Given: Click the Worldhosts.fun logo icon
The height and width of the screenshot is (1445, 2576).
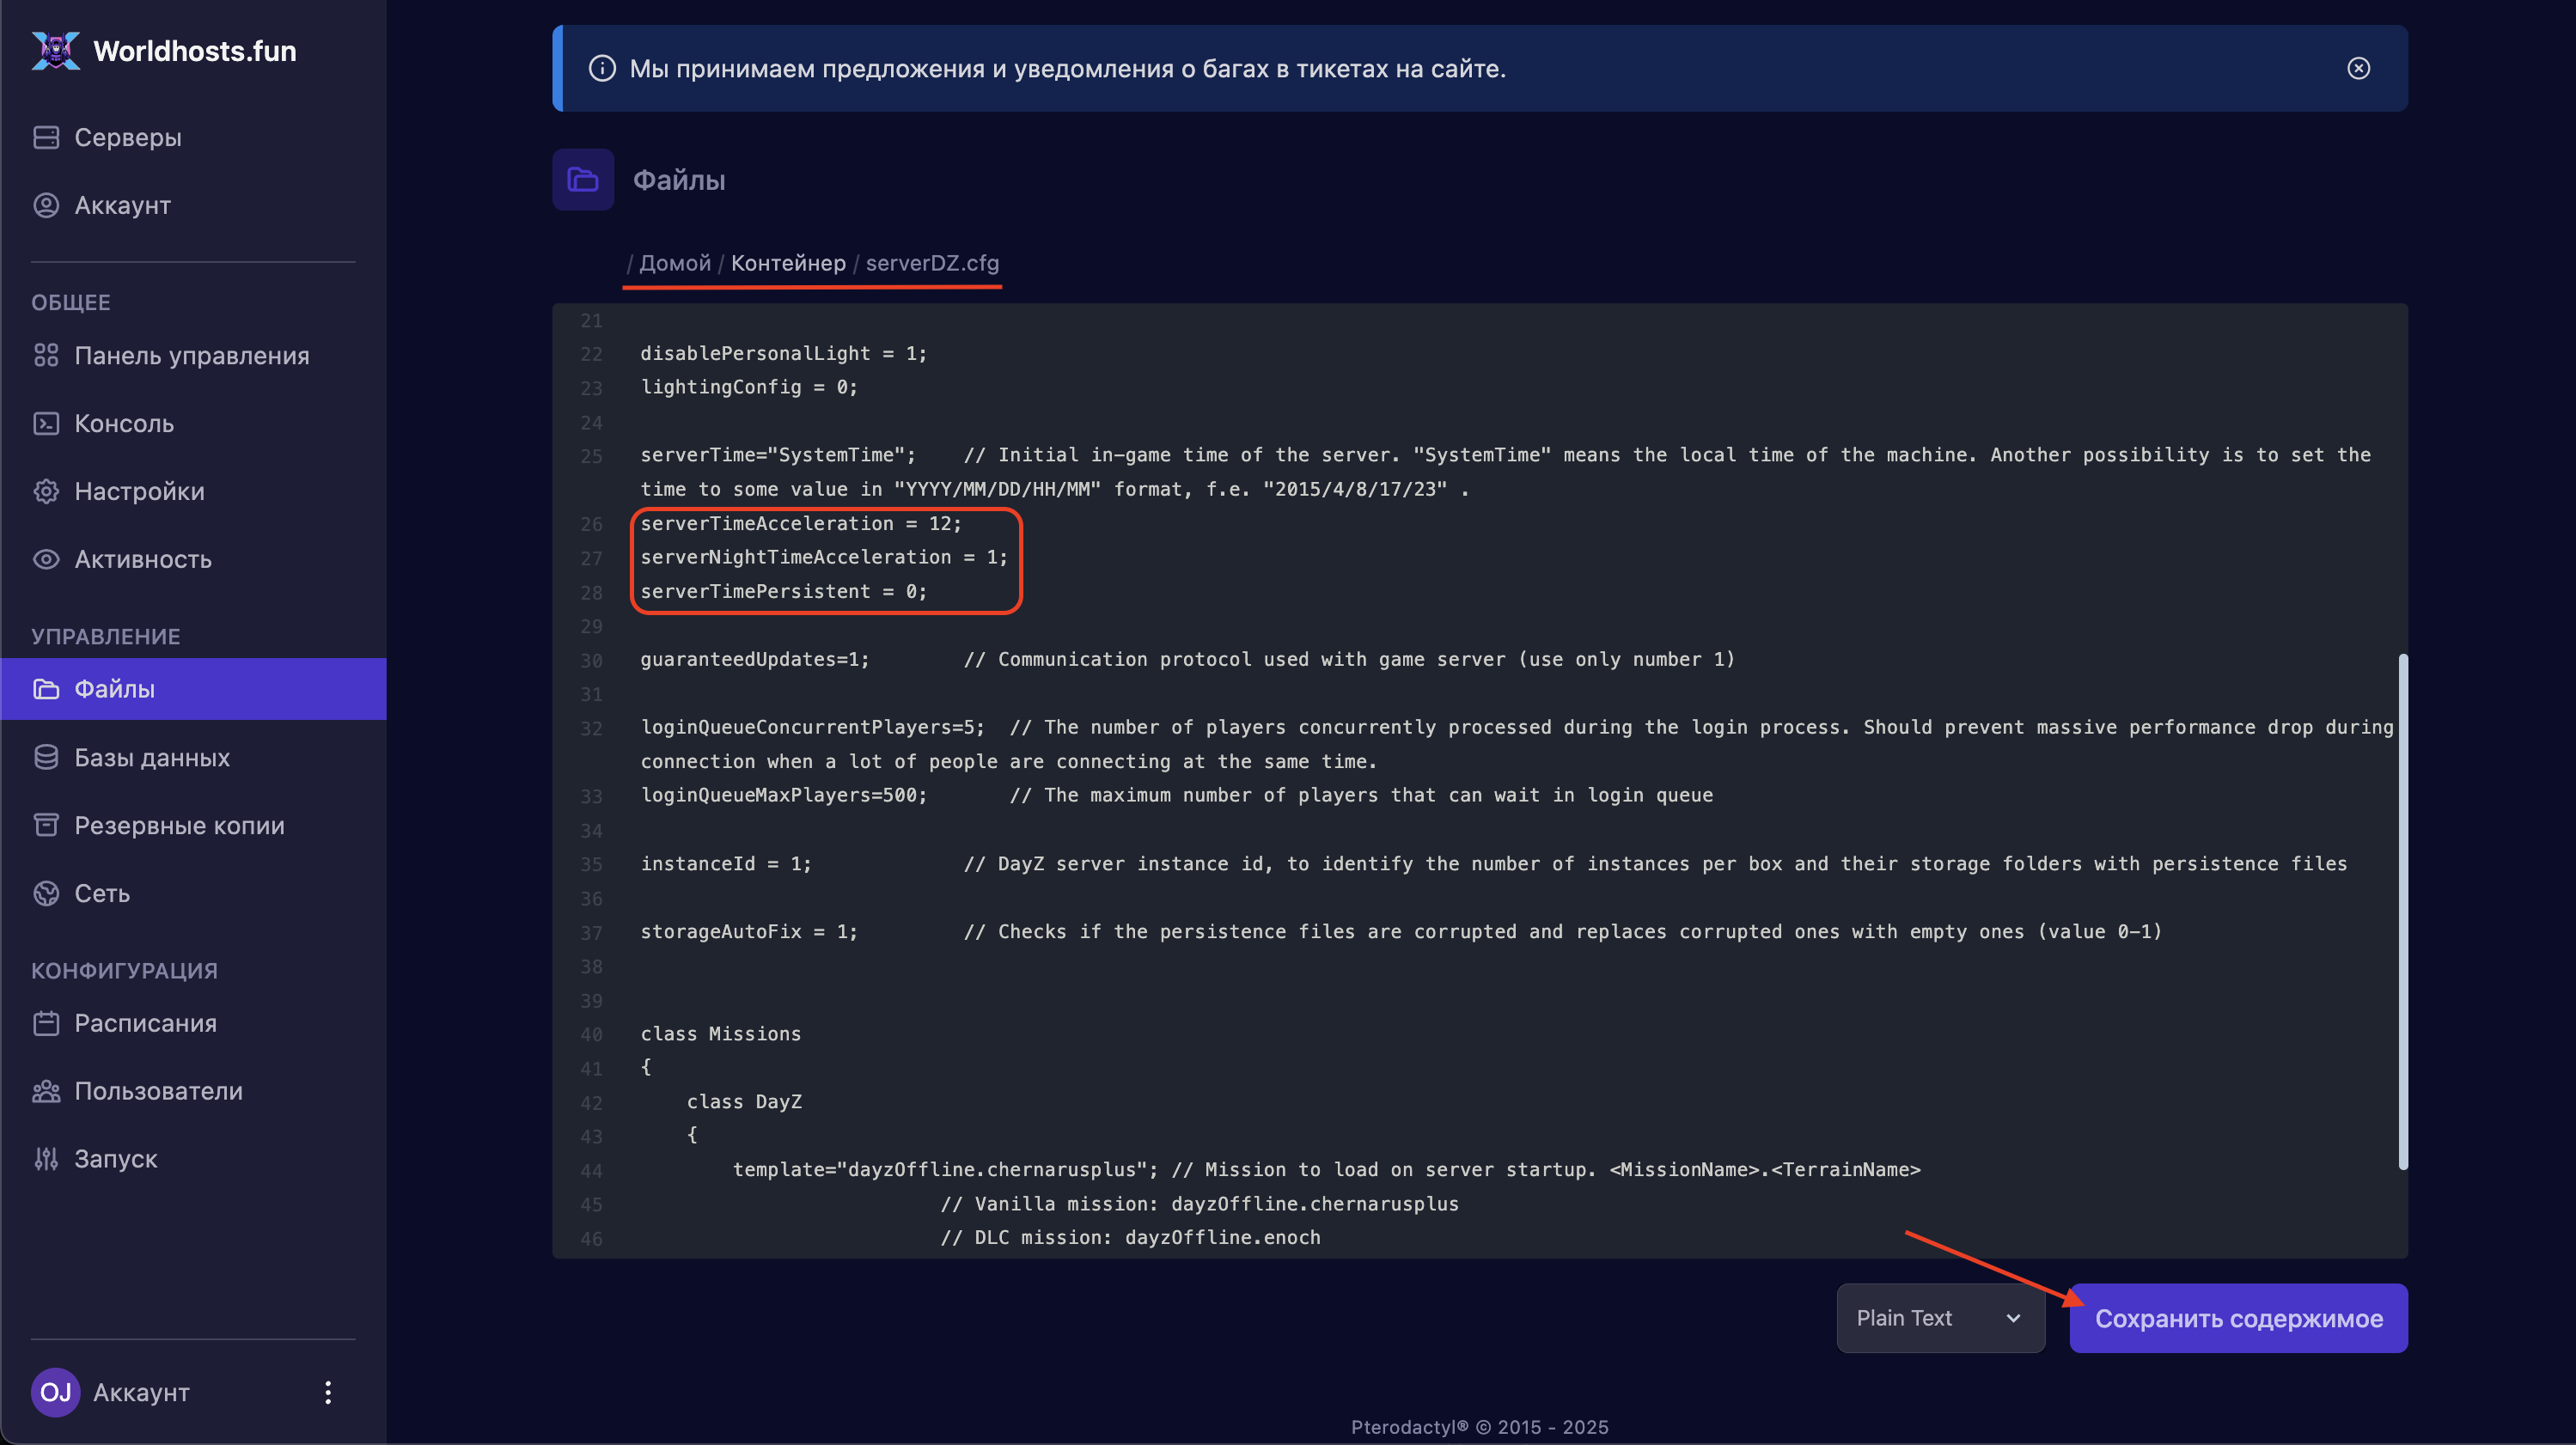Looking at the screenshot, I should pyautogui.click(x=55, y=51).
